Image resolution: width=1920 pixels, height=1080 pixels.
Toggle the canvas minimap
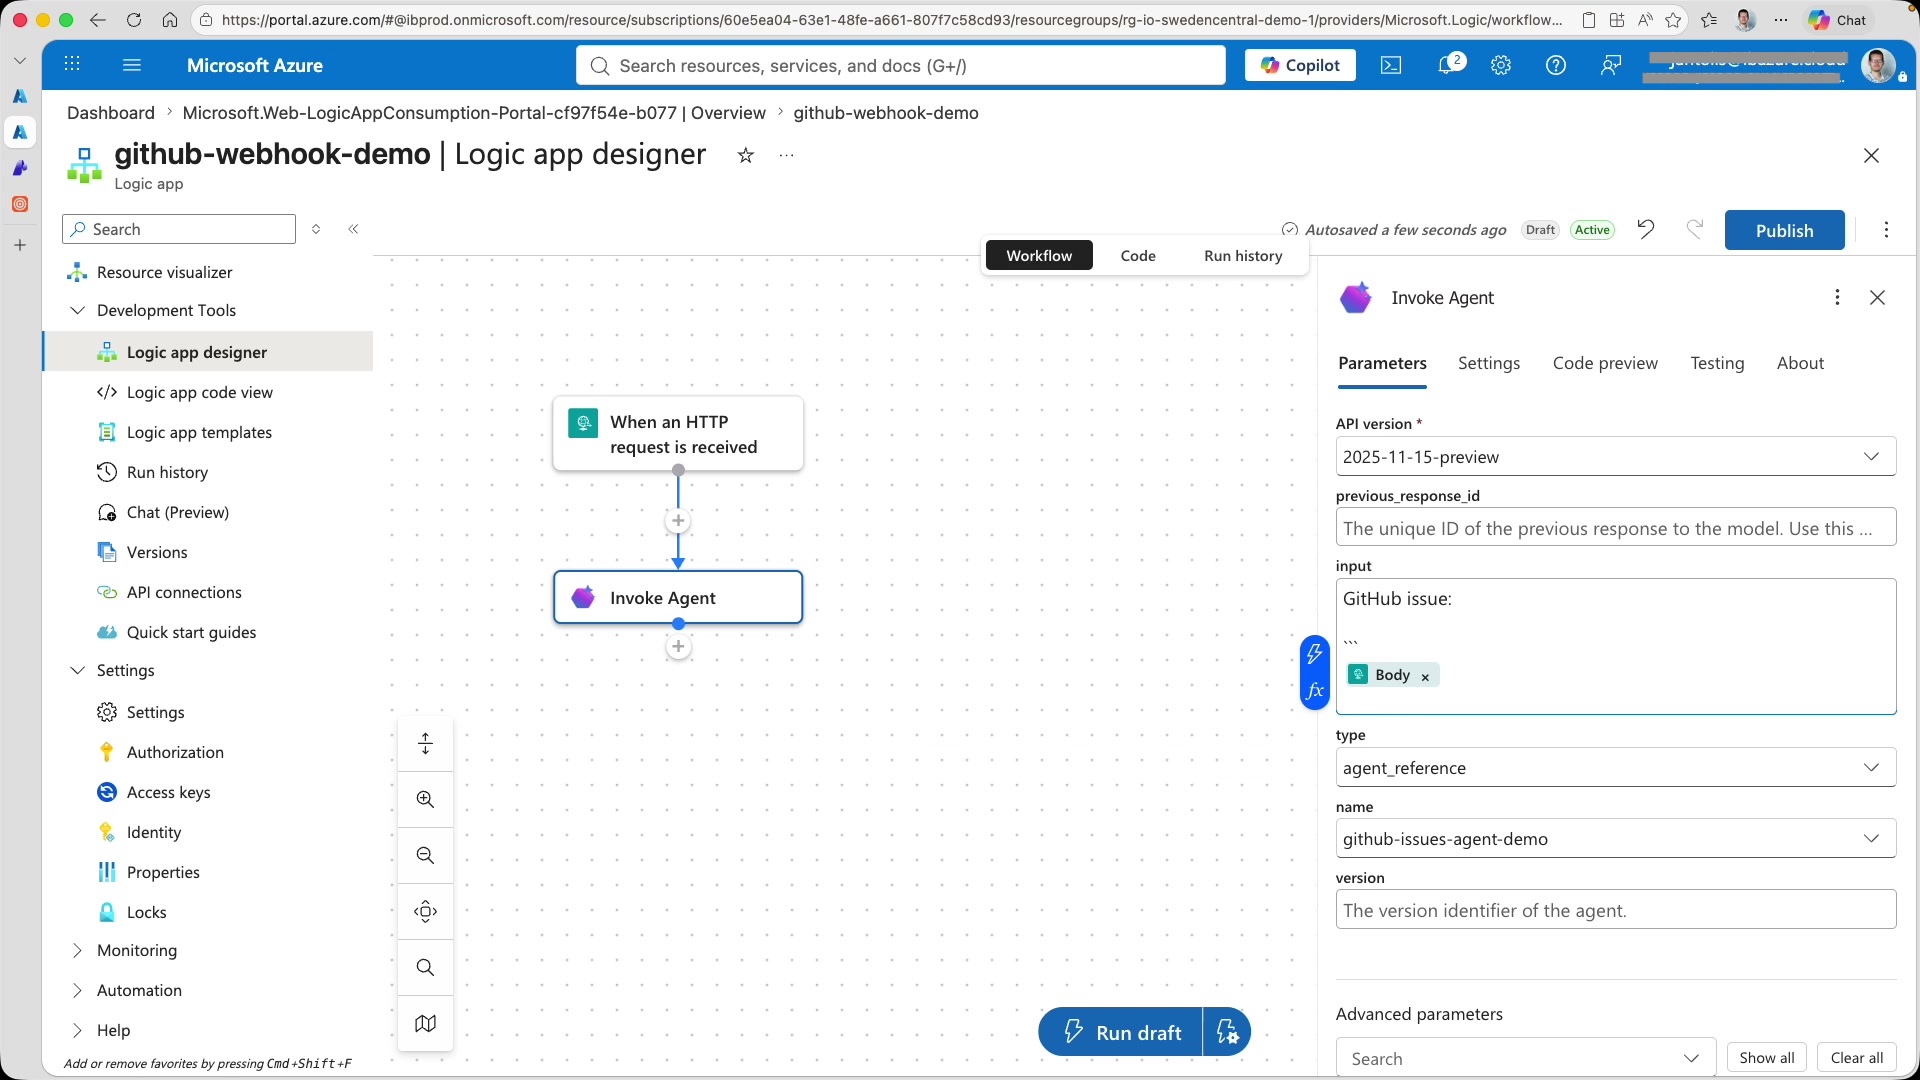425,1023
